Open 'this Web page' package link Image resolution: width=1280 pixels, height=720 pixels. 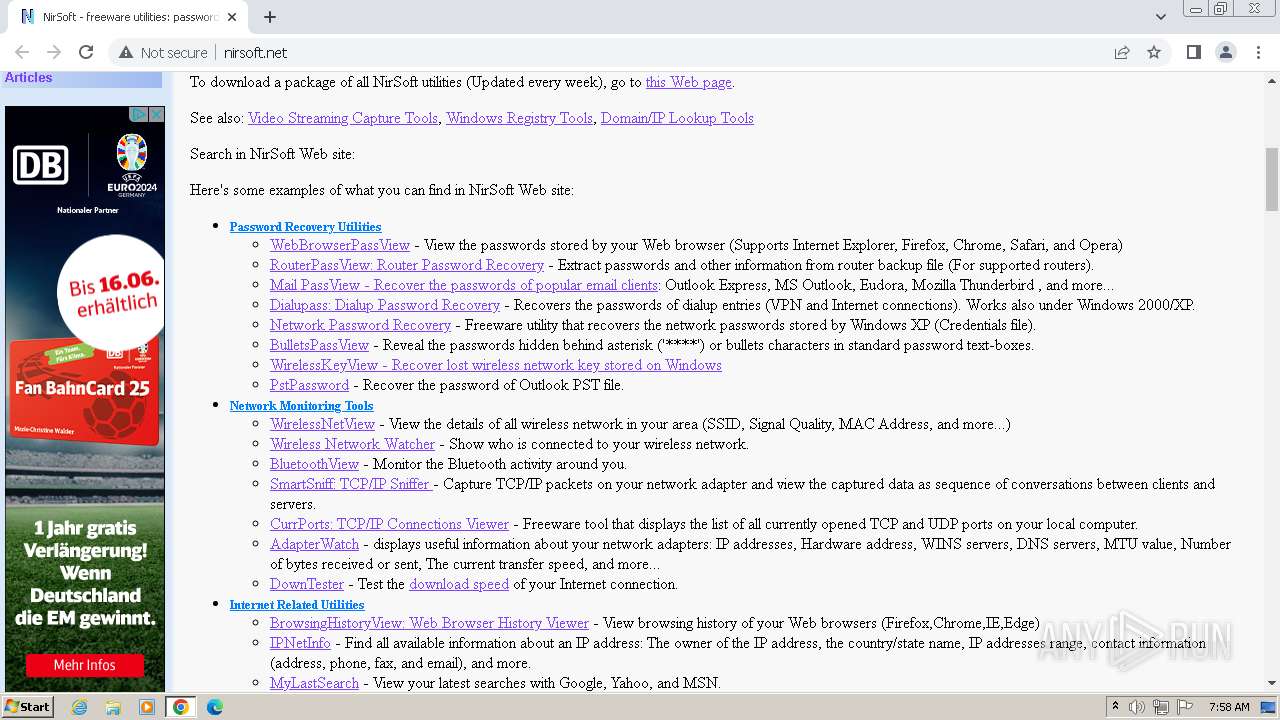click(688, 82)
